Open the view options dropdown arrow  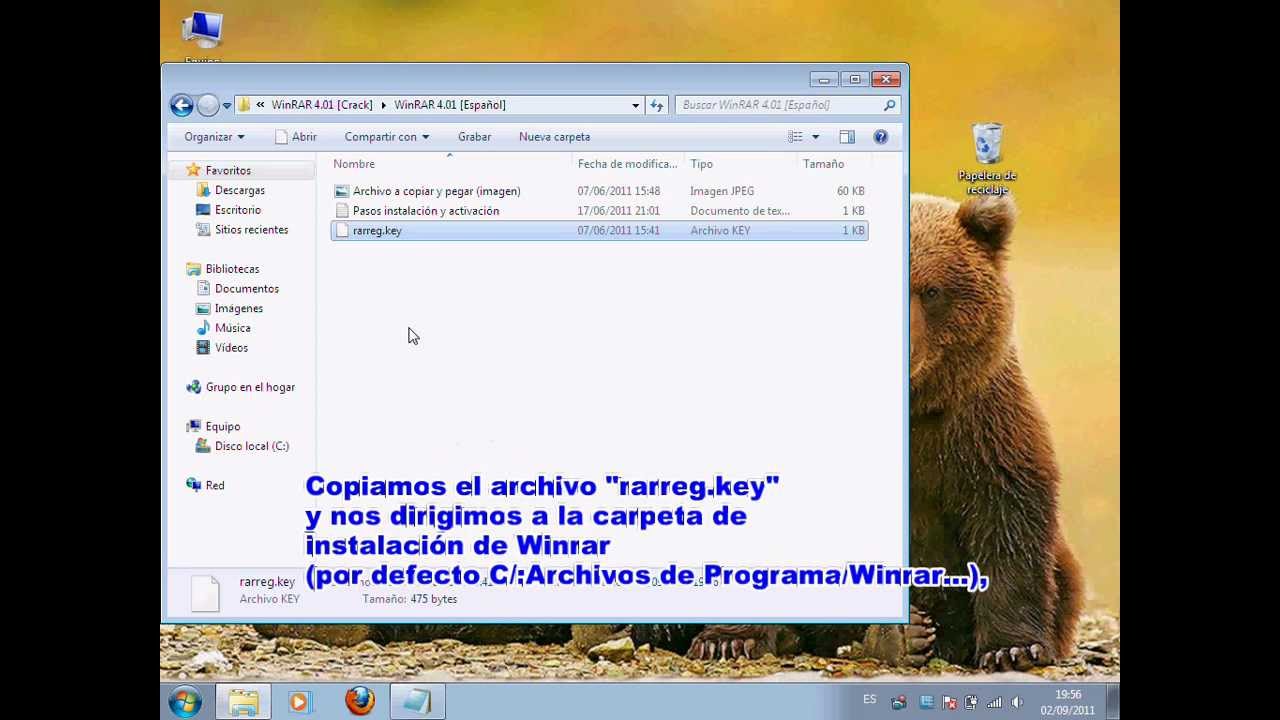point(815,137)
